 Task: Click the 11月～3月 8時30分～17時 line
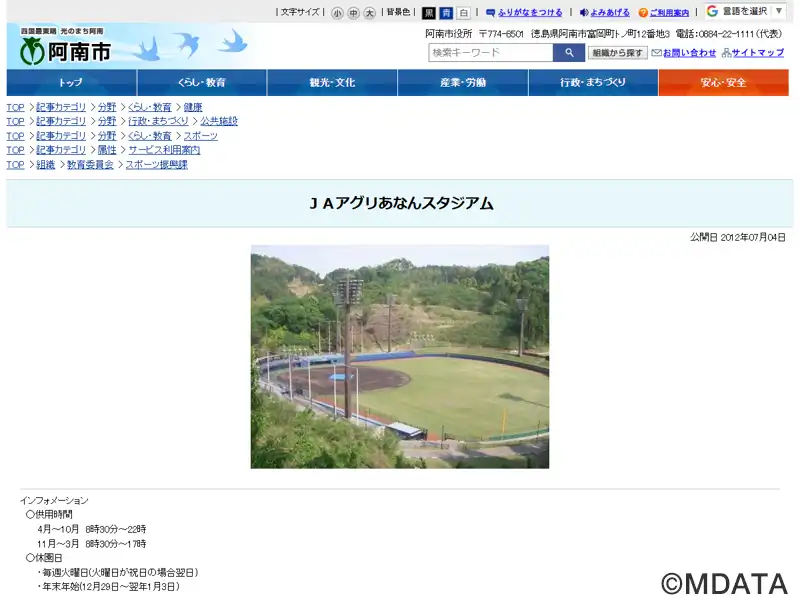pyautogui.click(x=92, y=544)
